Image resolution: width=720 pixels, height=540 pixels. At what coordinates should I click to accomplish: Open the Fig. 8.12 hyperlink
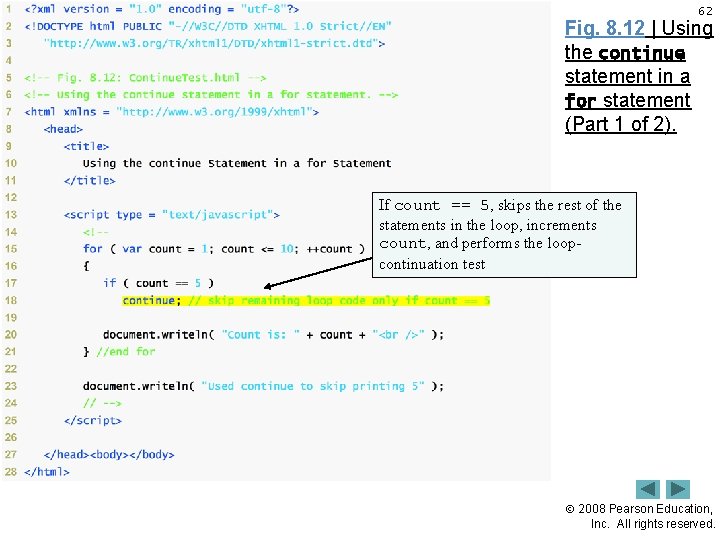coord(605,28)
